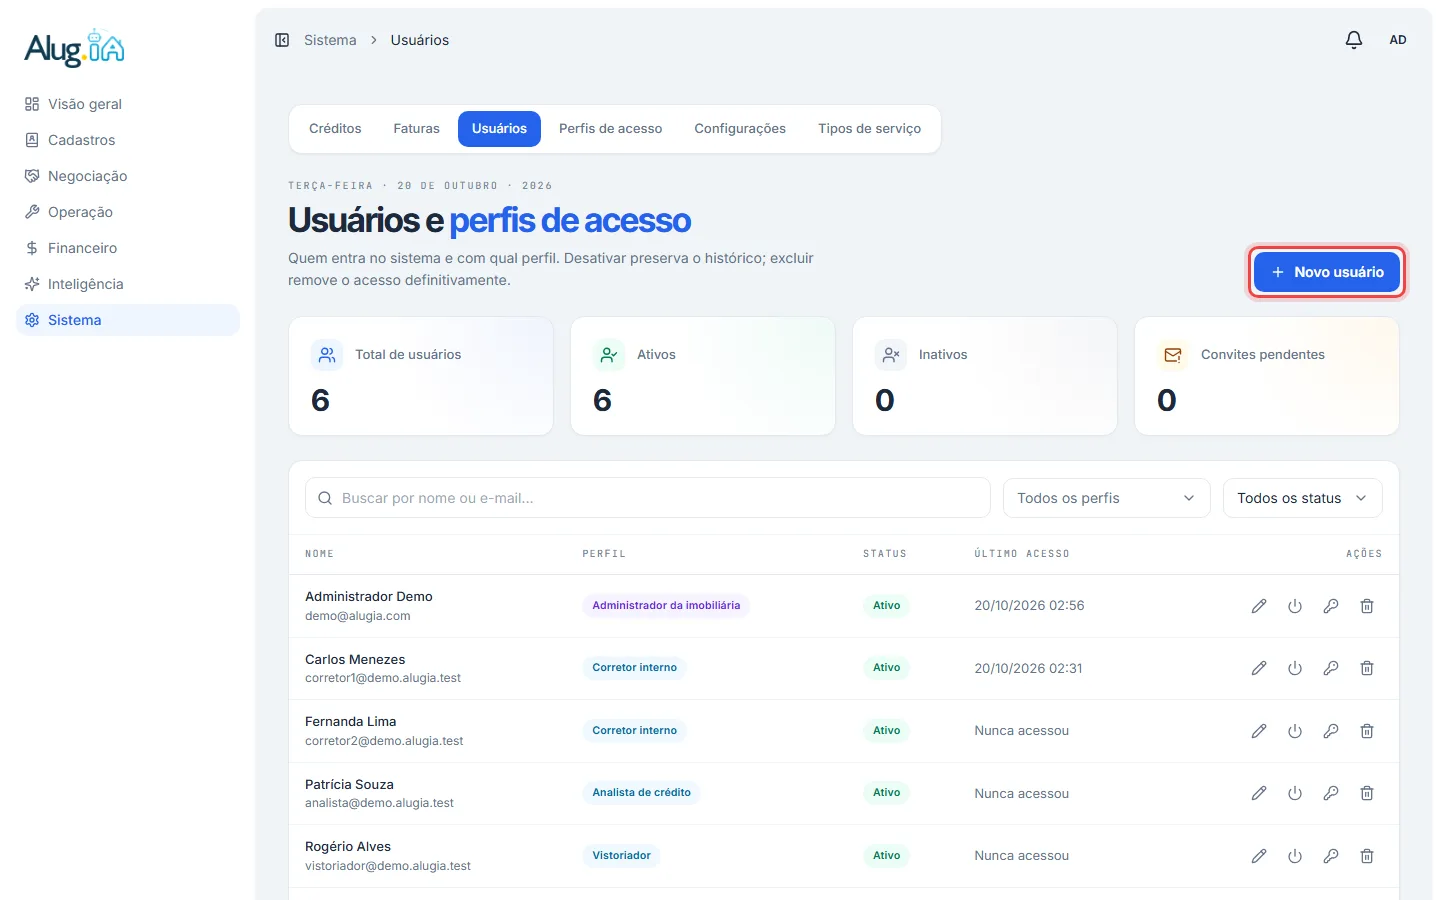This screenshot has width=1440, height=900.
Task: Click the Novo usuário button
Action: (x=1326, y=272)
